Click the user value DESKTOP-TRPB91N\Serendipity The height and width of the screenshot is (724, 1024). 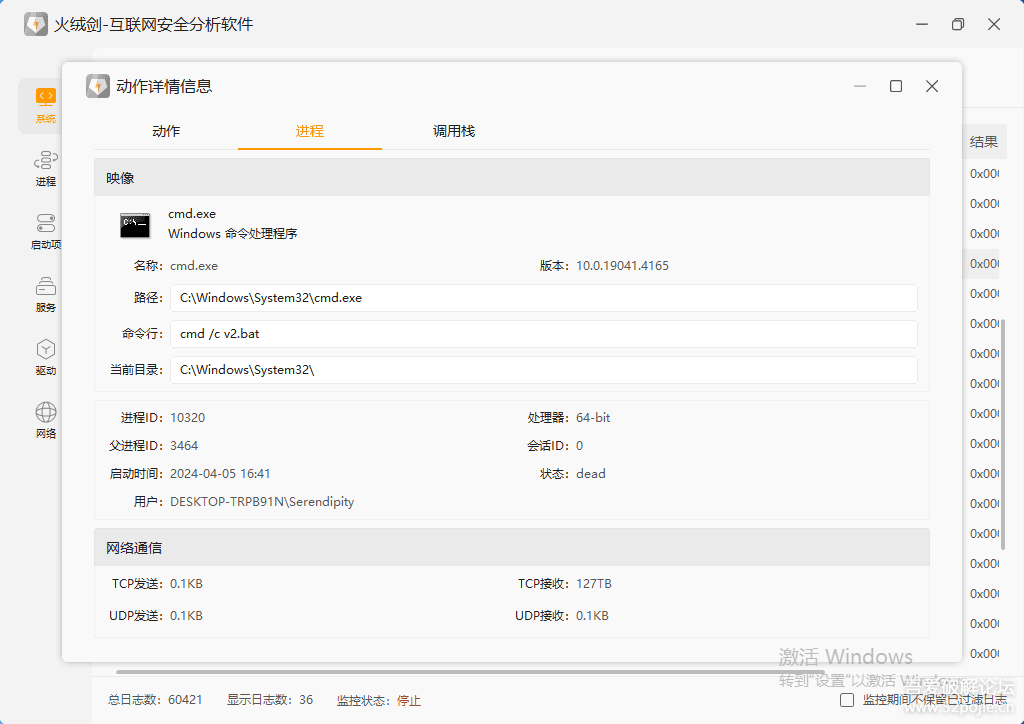pyautogui.click(x=262, y=502)
